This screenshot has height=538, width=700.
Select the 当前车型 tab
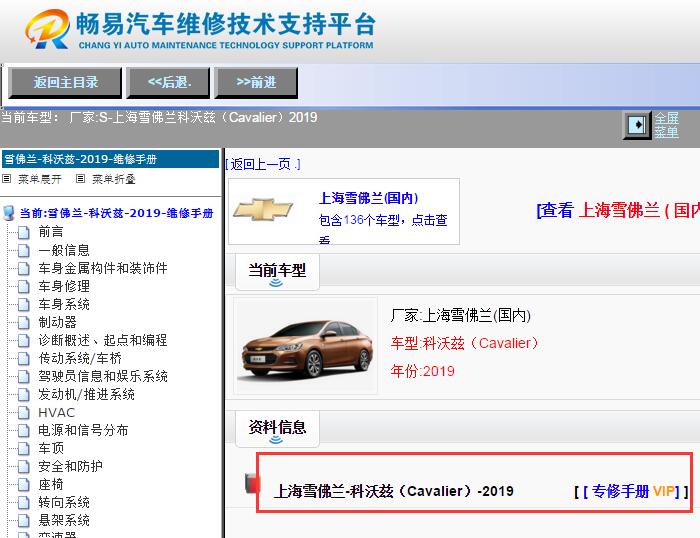point(277,271)
